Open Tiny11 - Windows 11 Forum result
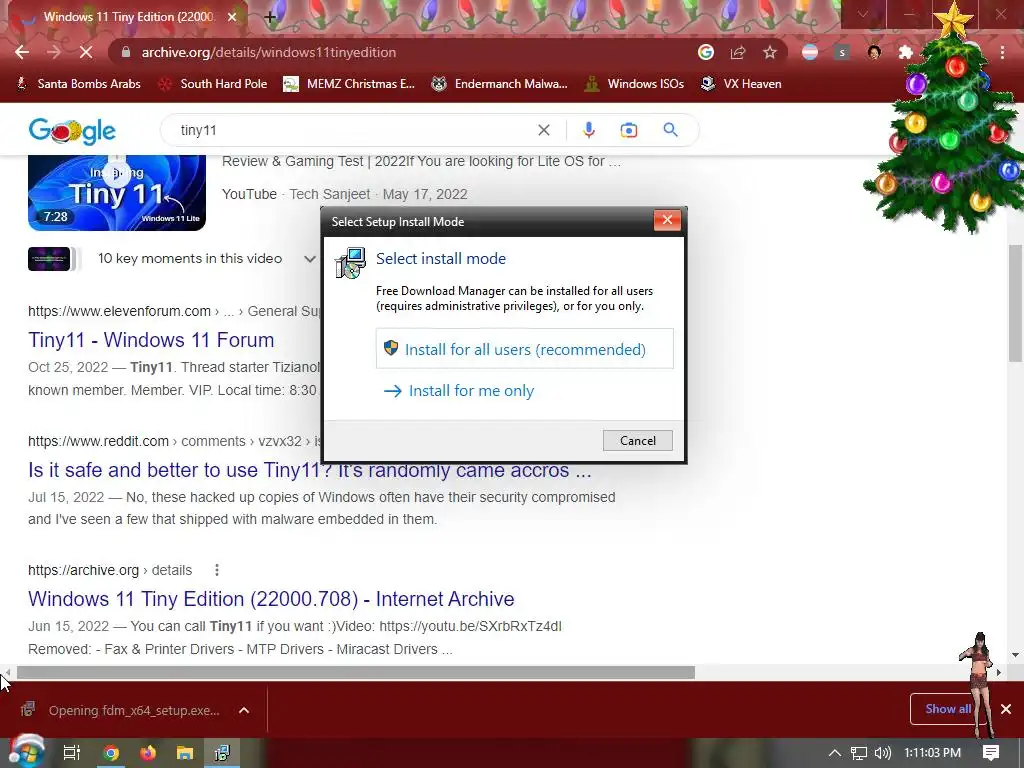1024x768 pixels. click(151, 340)
